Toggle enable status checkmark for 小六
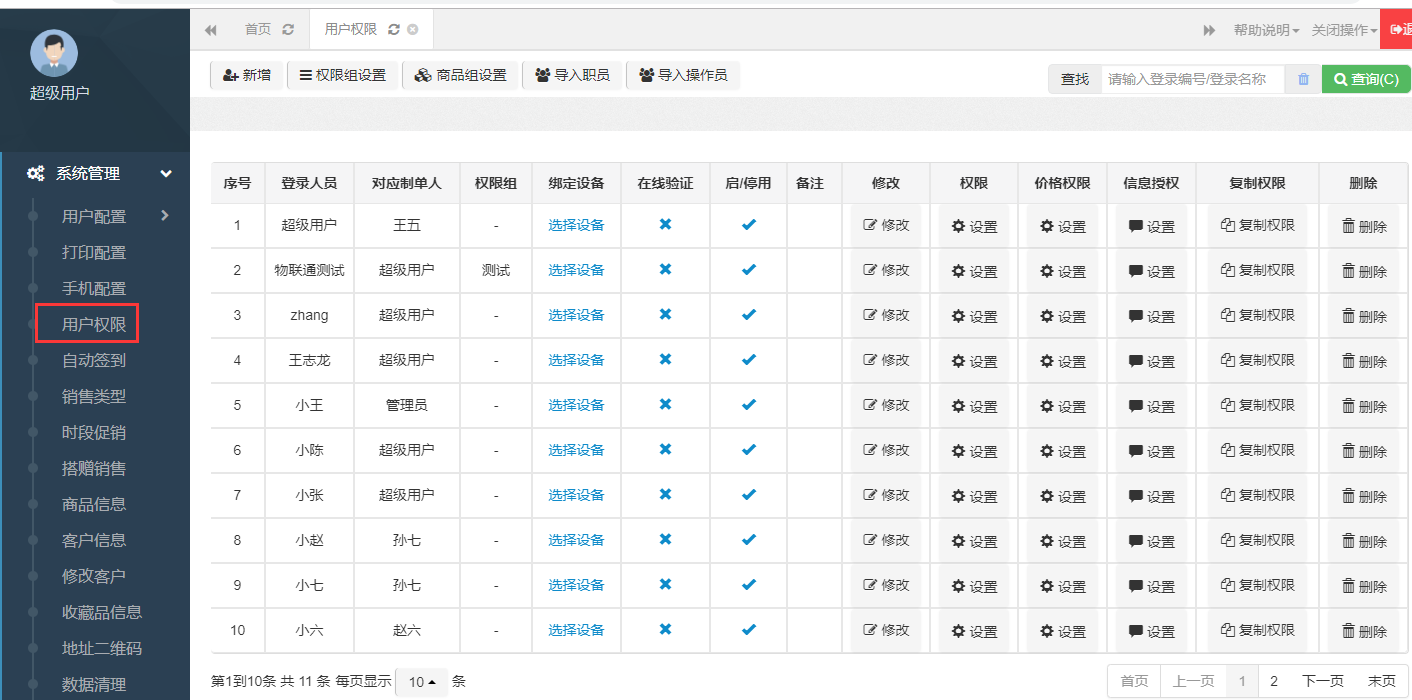The height and width of the screenshot is (700, 1412). click(748, 630)
